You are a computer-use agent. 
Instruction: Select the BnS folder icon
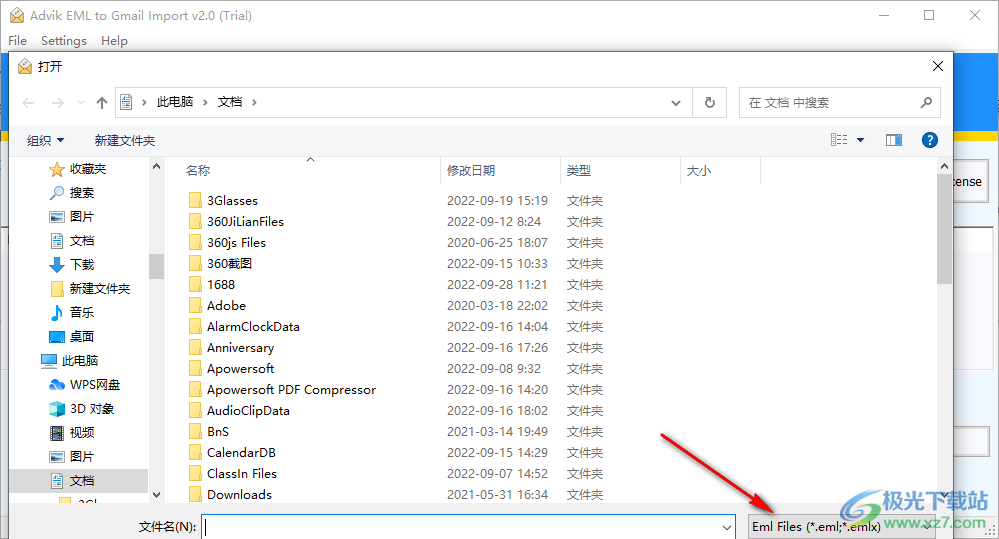coord(195,432)
